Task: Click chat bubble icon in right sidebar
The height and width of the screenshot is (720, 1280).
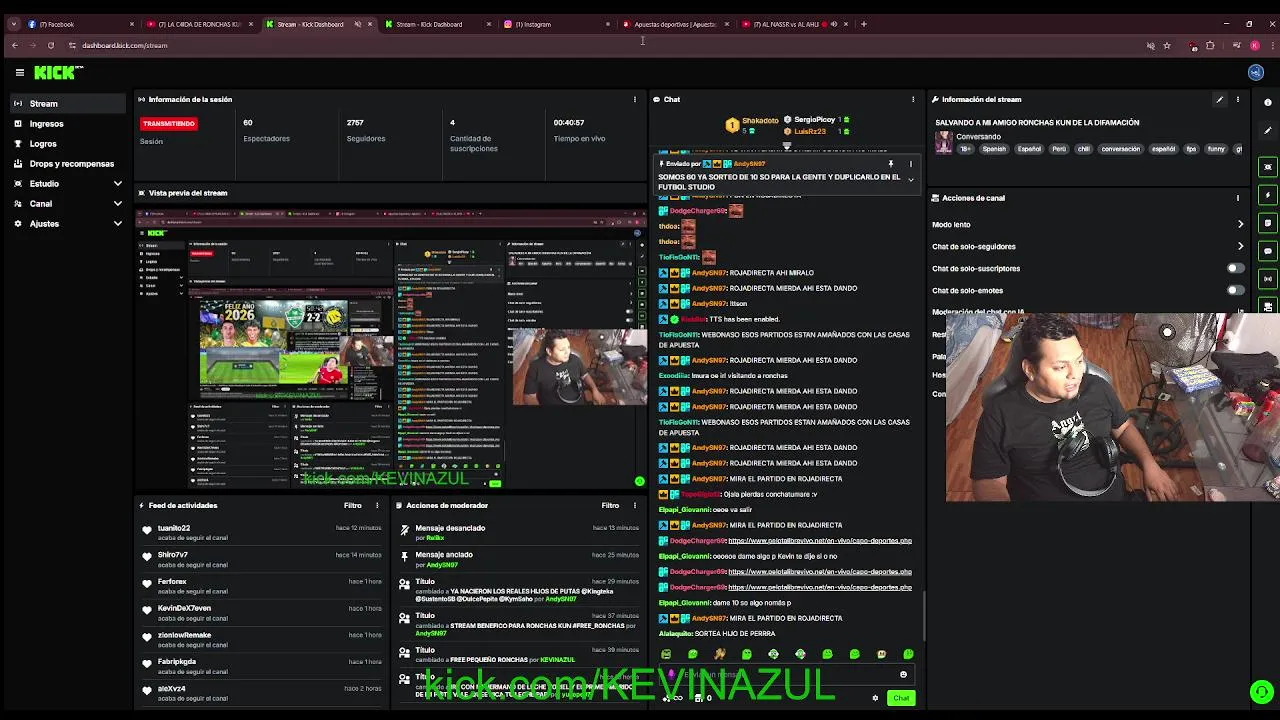Action: 1268,251
